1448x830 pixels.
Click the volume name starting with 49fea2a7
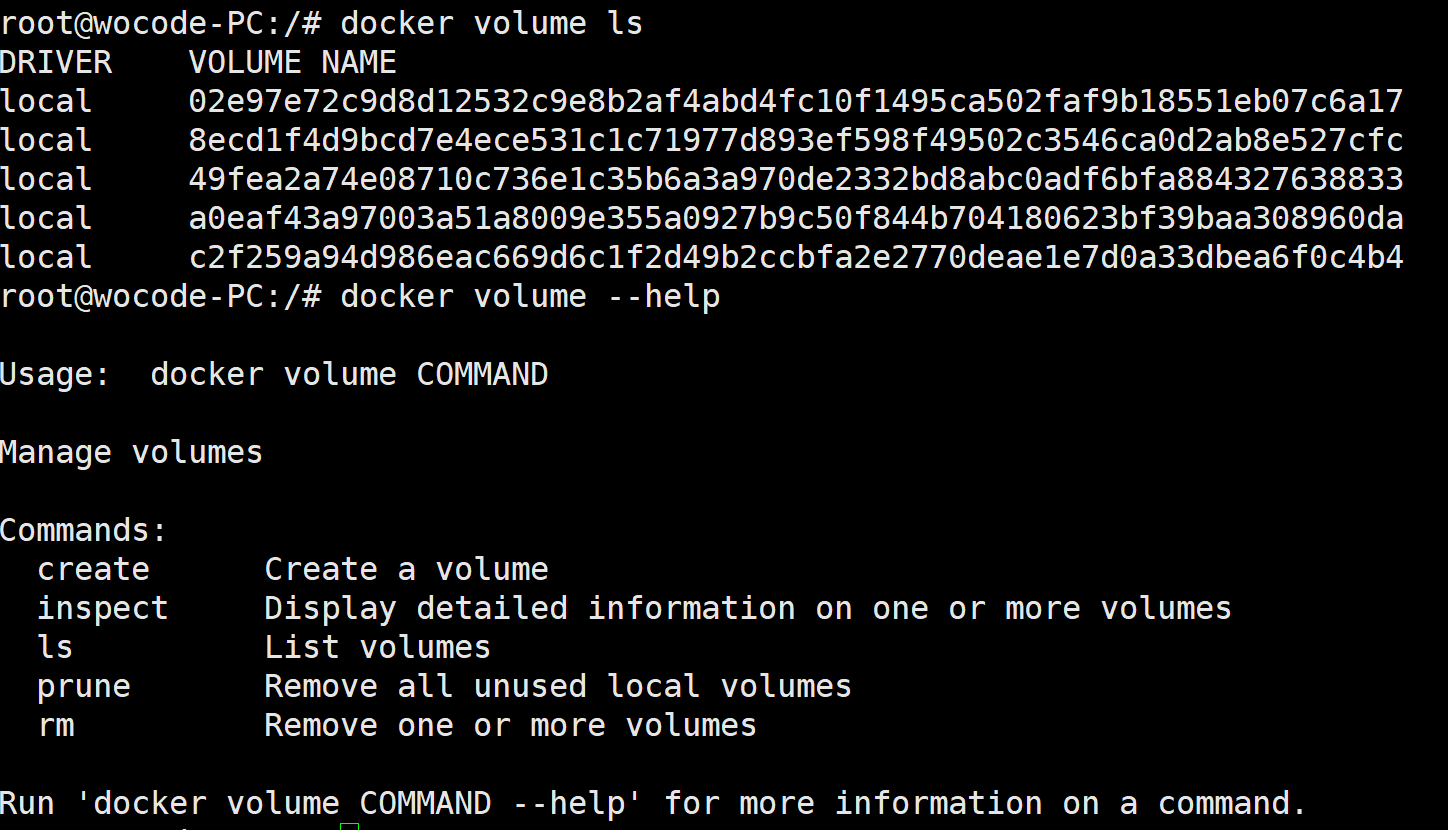tap(795, 179)
